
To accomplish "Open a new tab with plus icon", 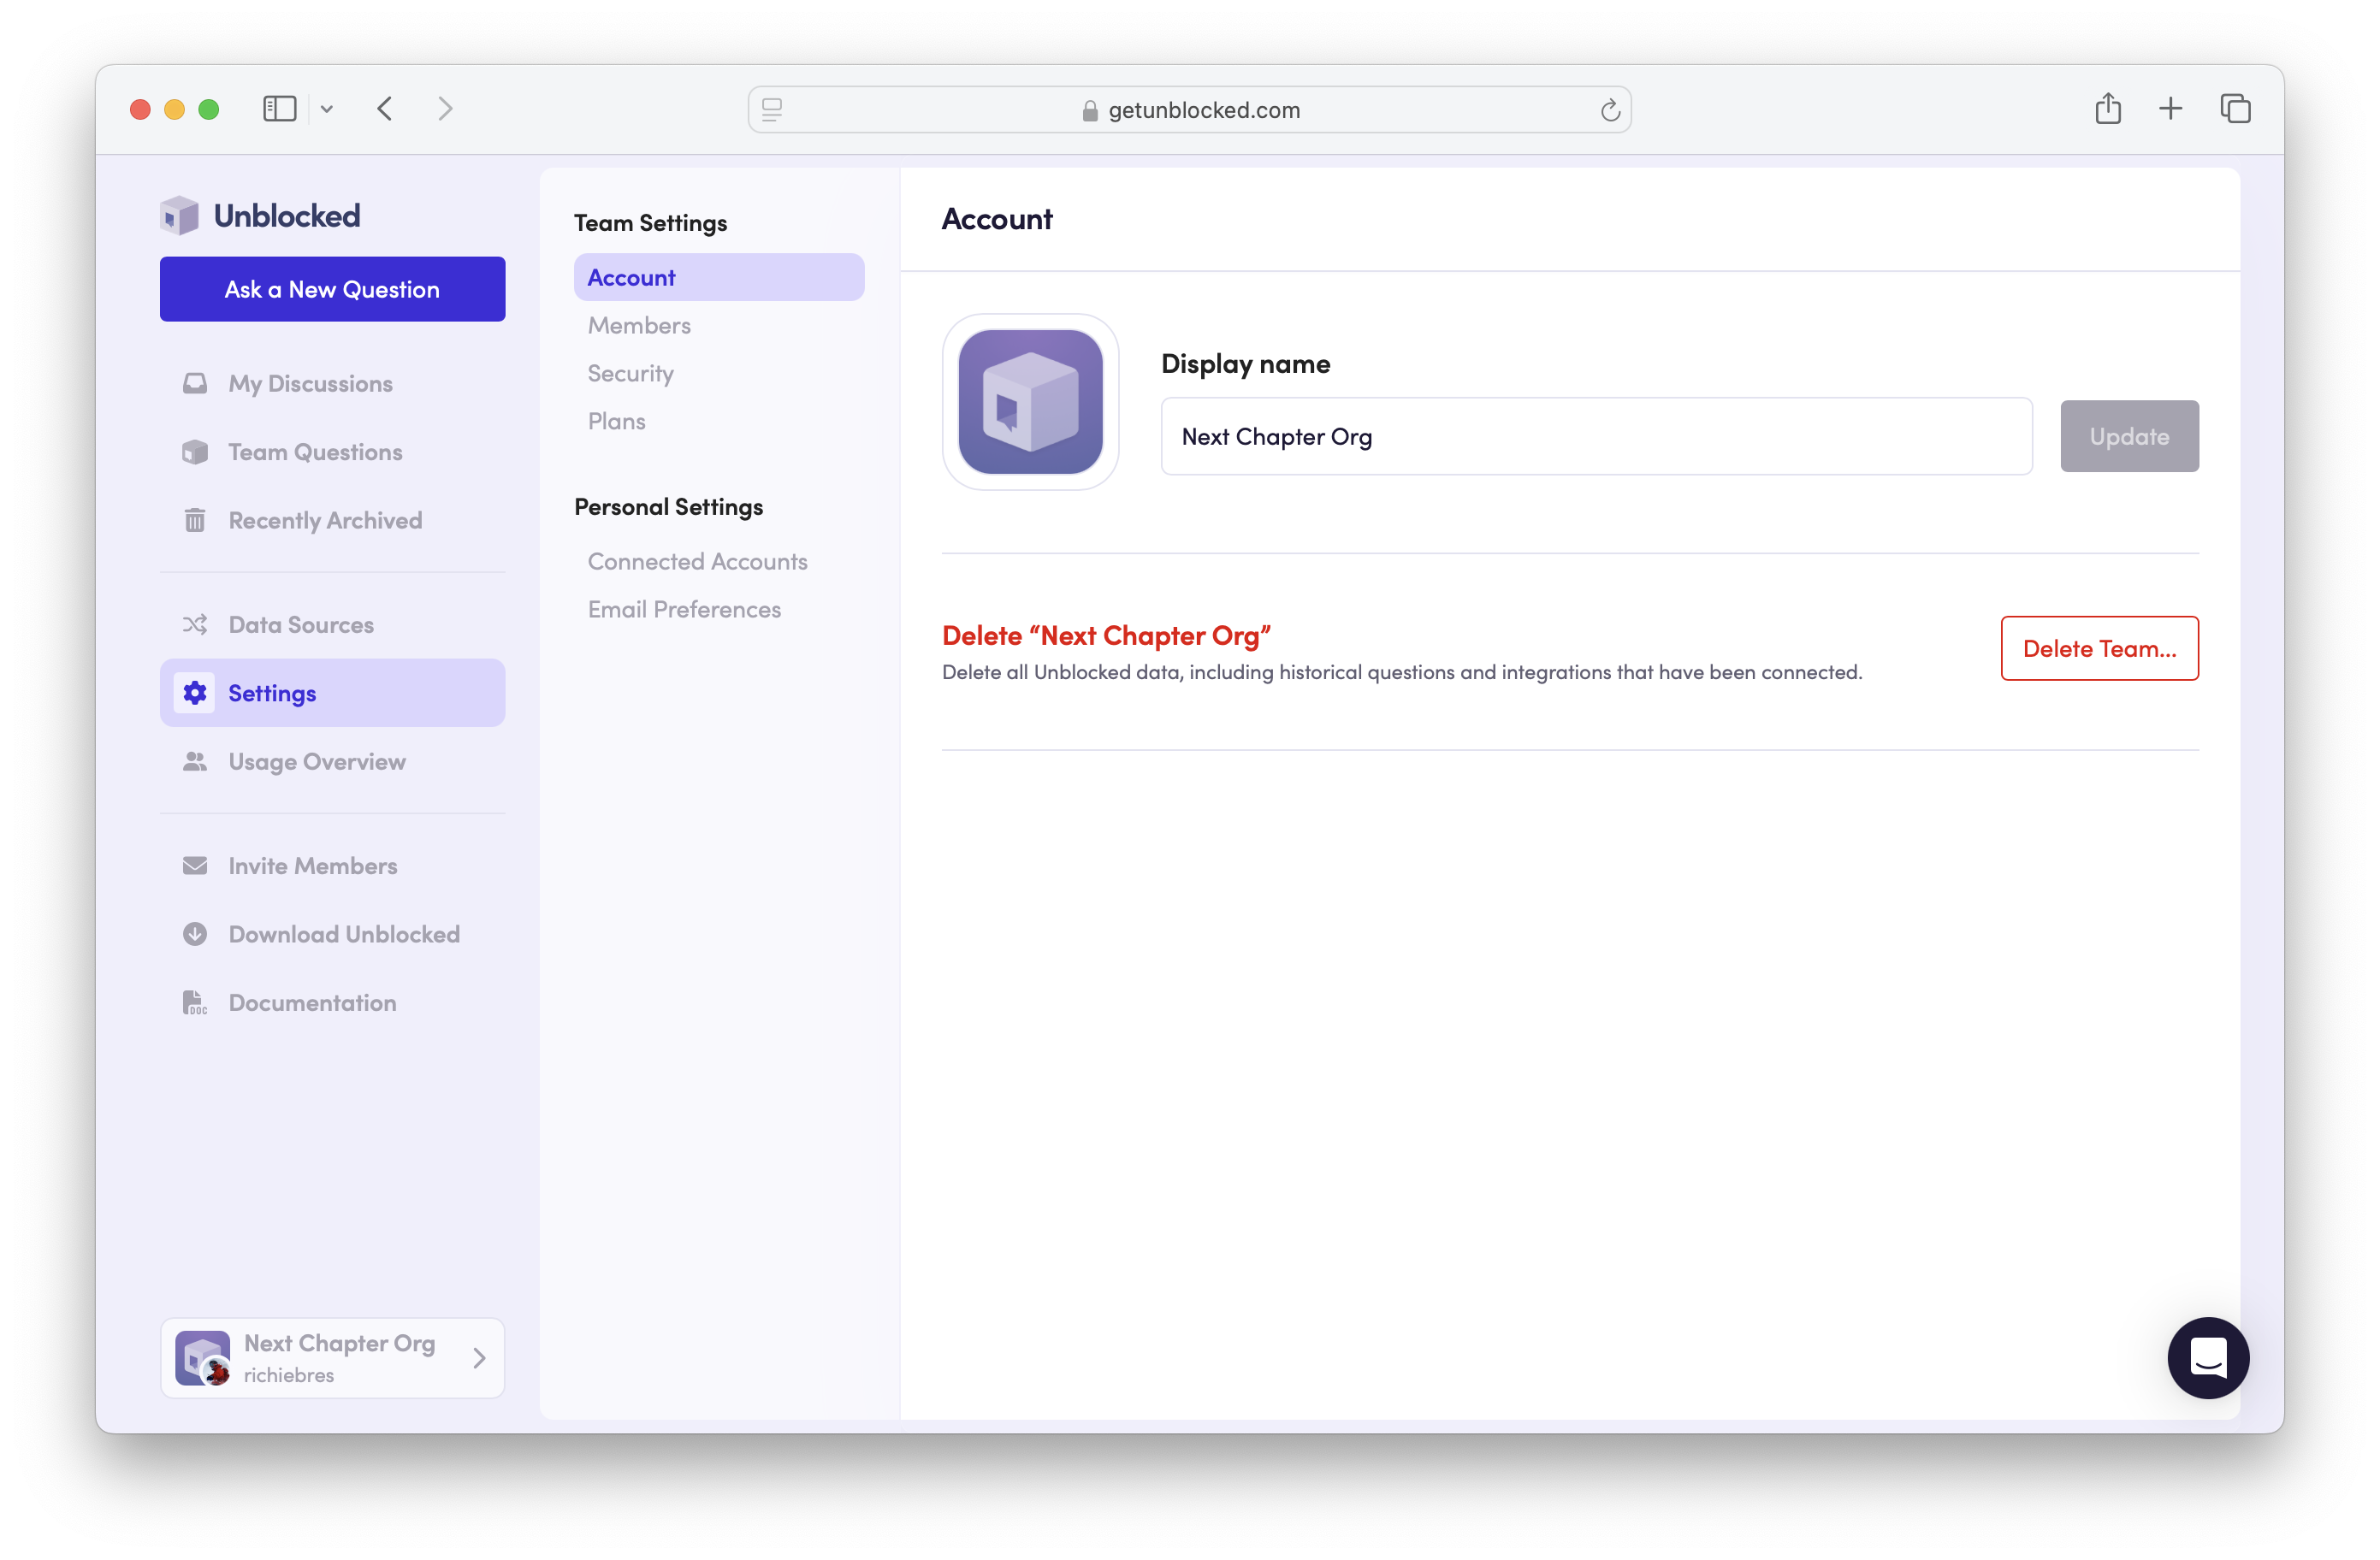I will 2170,109.
